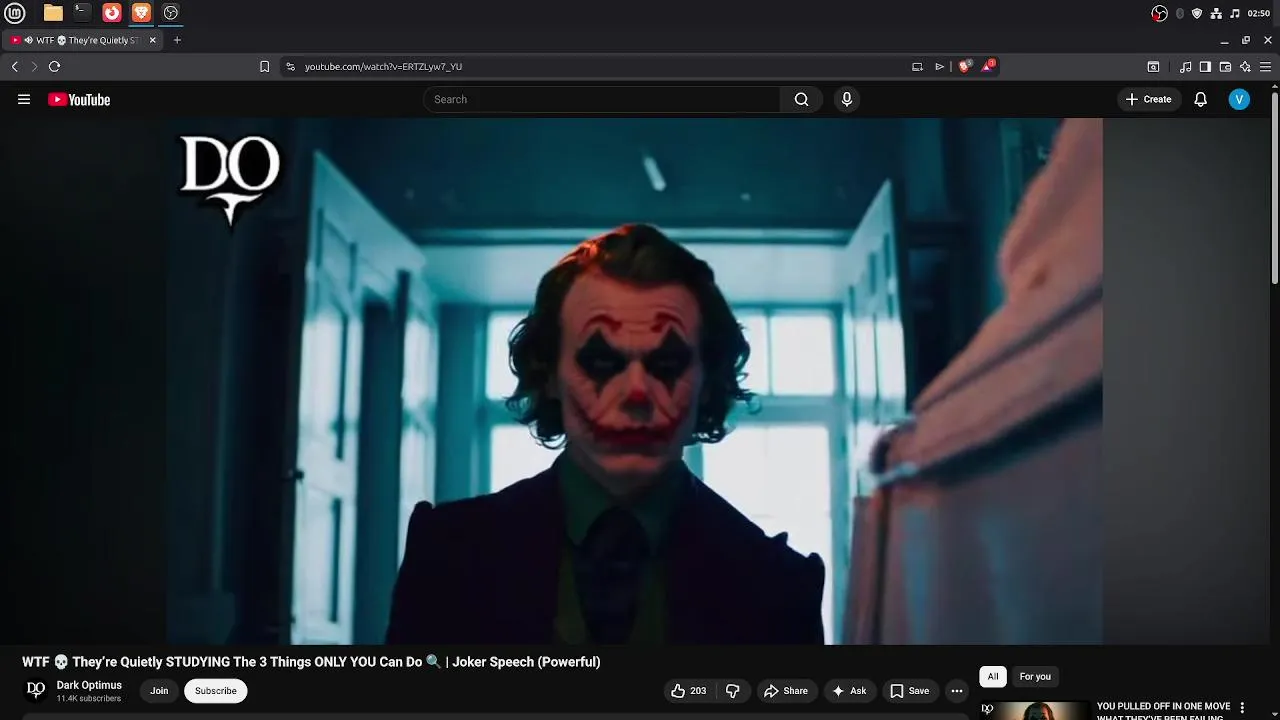The height and width of the screenshot is (720, 1280).
Task: Dislike this video
Action: [x=733, y=691]
